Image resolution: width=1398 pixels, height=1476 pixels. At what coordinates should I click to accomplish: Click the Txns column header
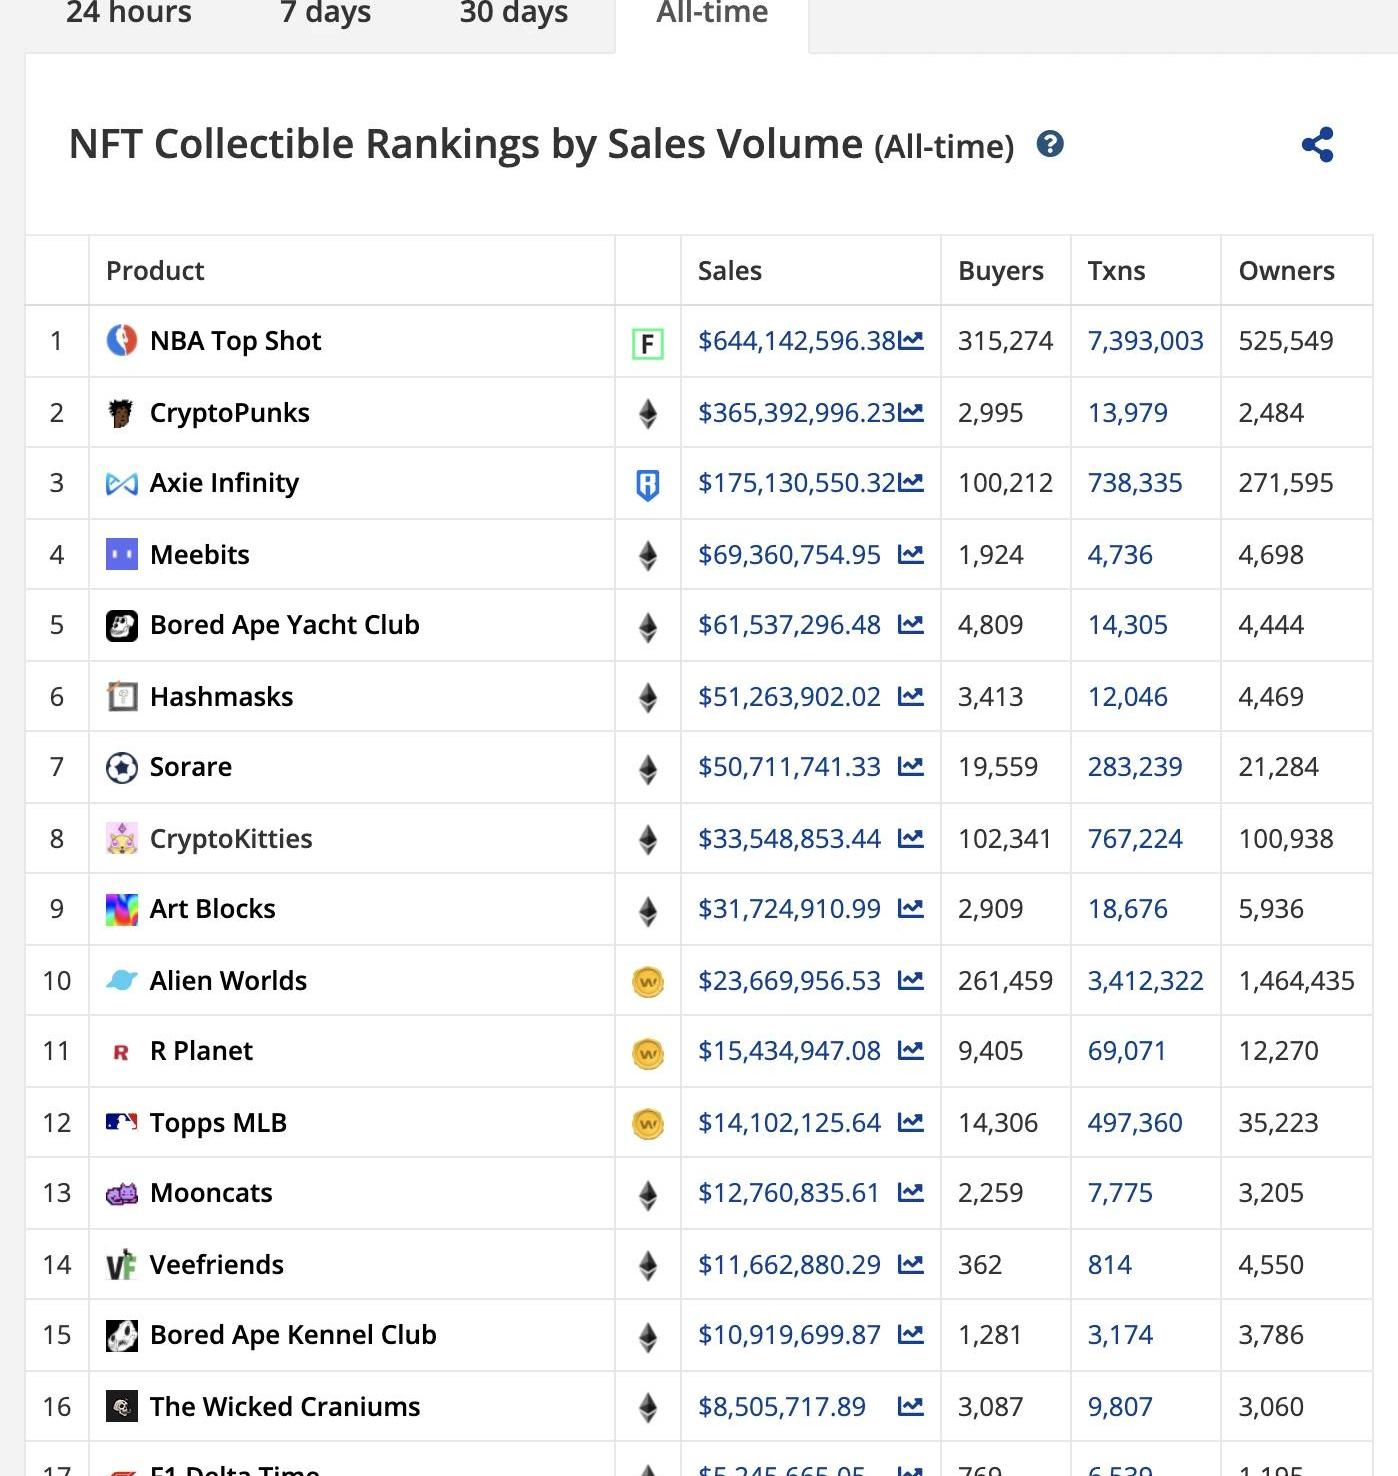[1116, 271]
